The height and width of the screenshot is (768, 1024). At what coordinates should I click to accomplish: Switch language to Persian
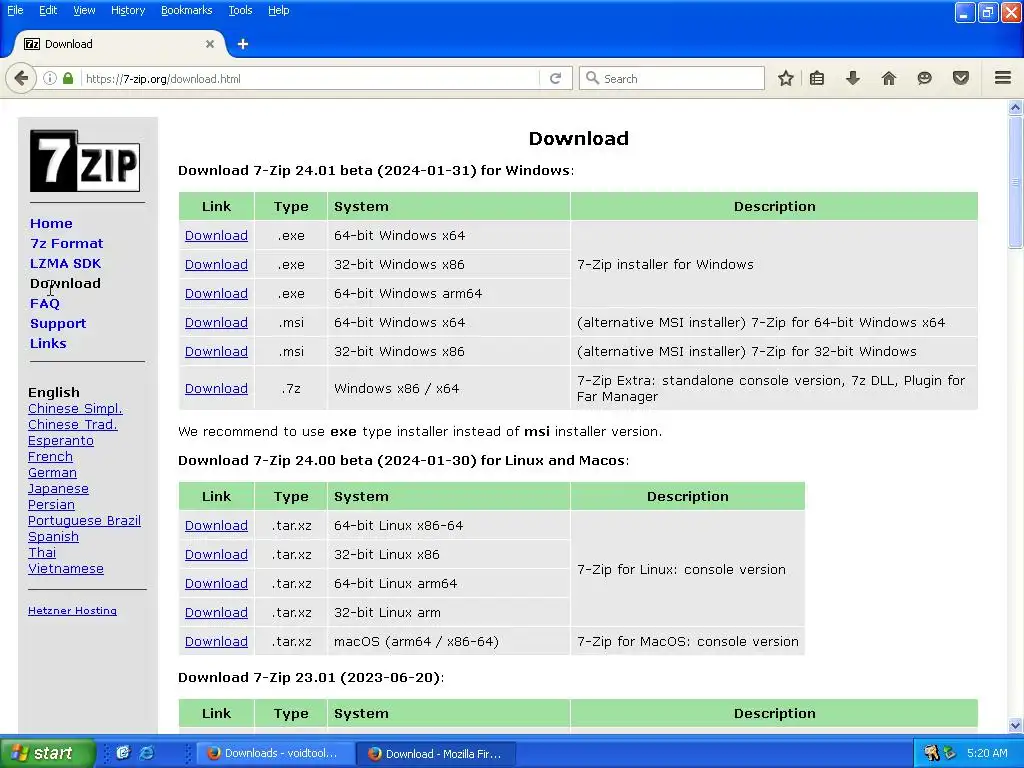(51, 505)
